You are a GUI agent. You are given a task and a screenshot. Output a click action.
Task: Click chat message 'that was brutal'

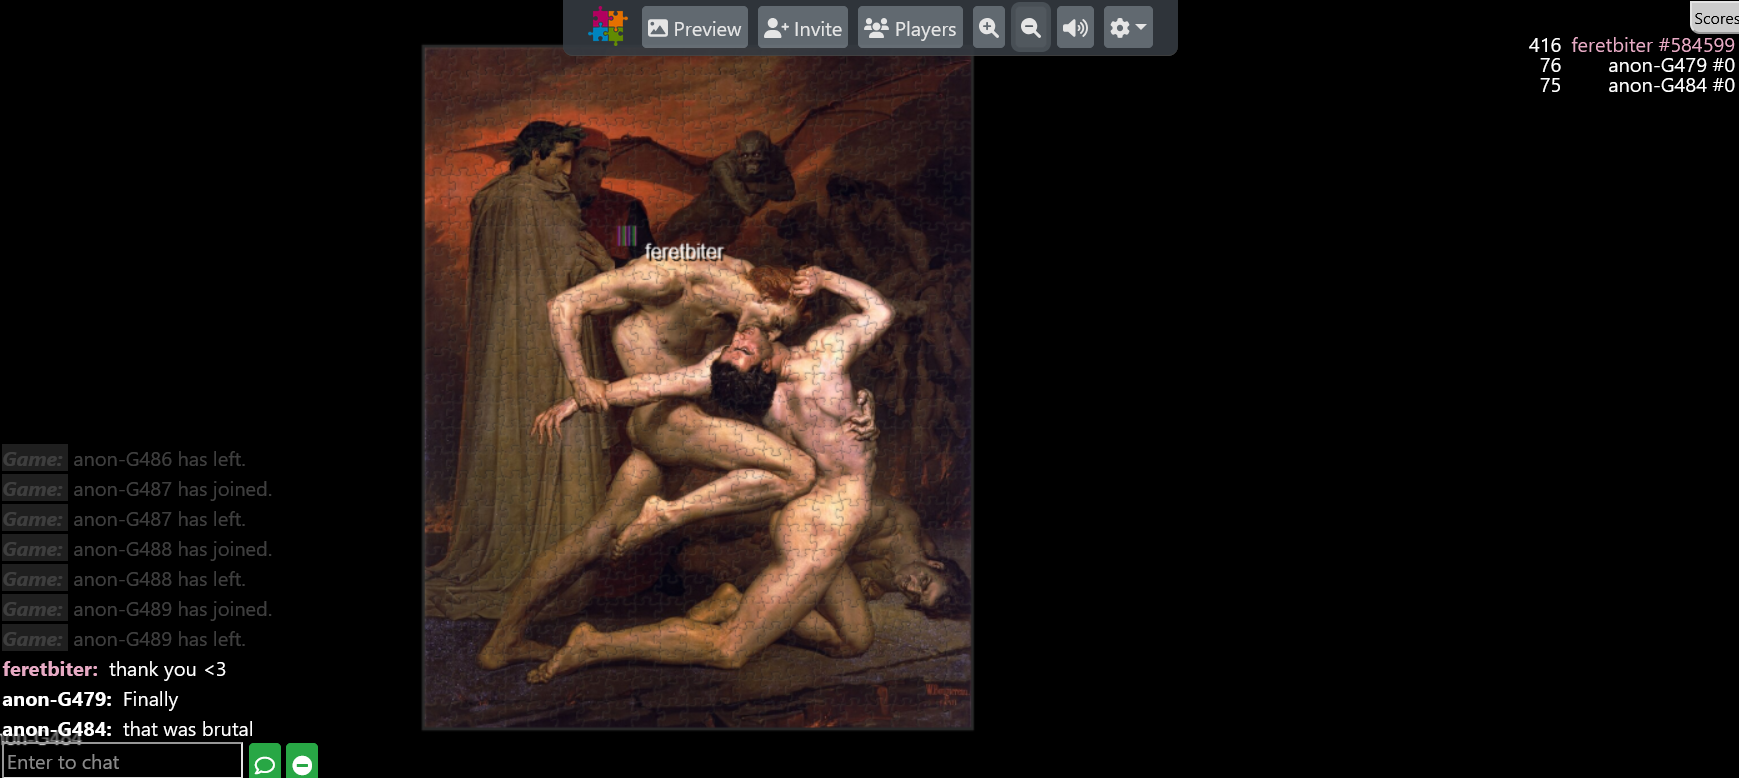[x=188, y=729]
